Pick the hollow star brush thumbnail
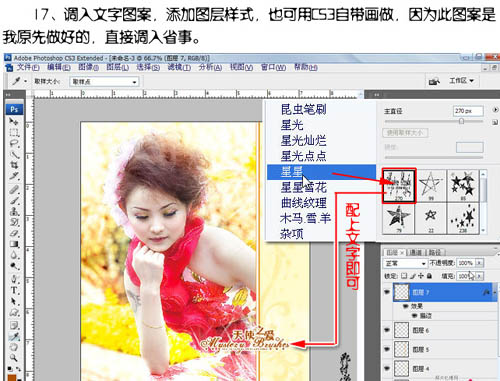The height and width of the screenshot is (381, 500). click(x=431, y=185)
